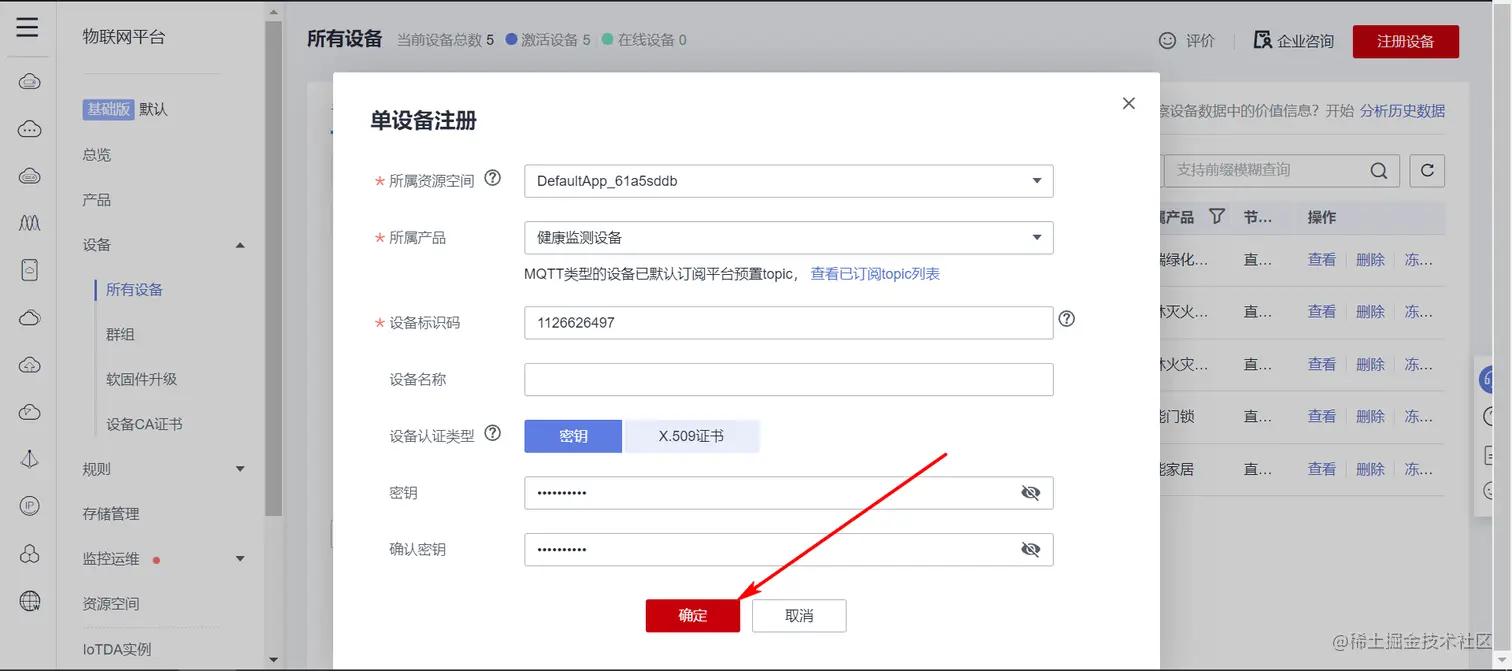Screen dimensions: 1512x671
Task: Click the 评价 smiley icon
Action: click(x=1167, y=41)
